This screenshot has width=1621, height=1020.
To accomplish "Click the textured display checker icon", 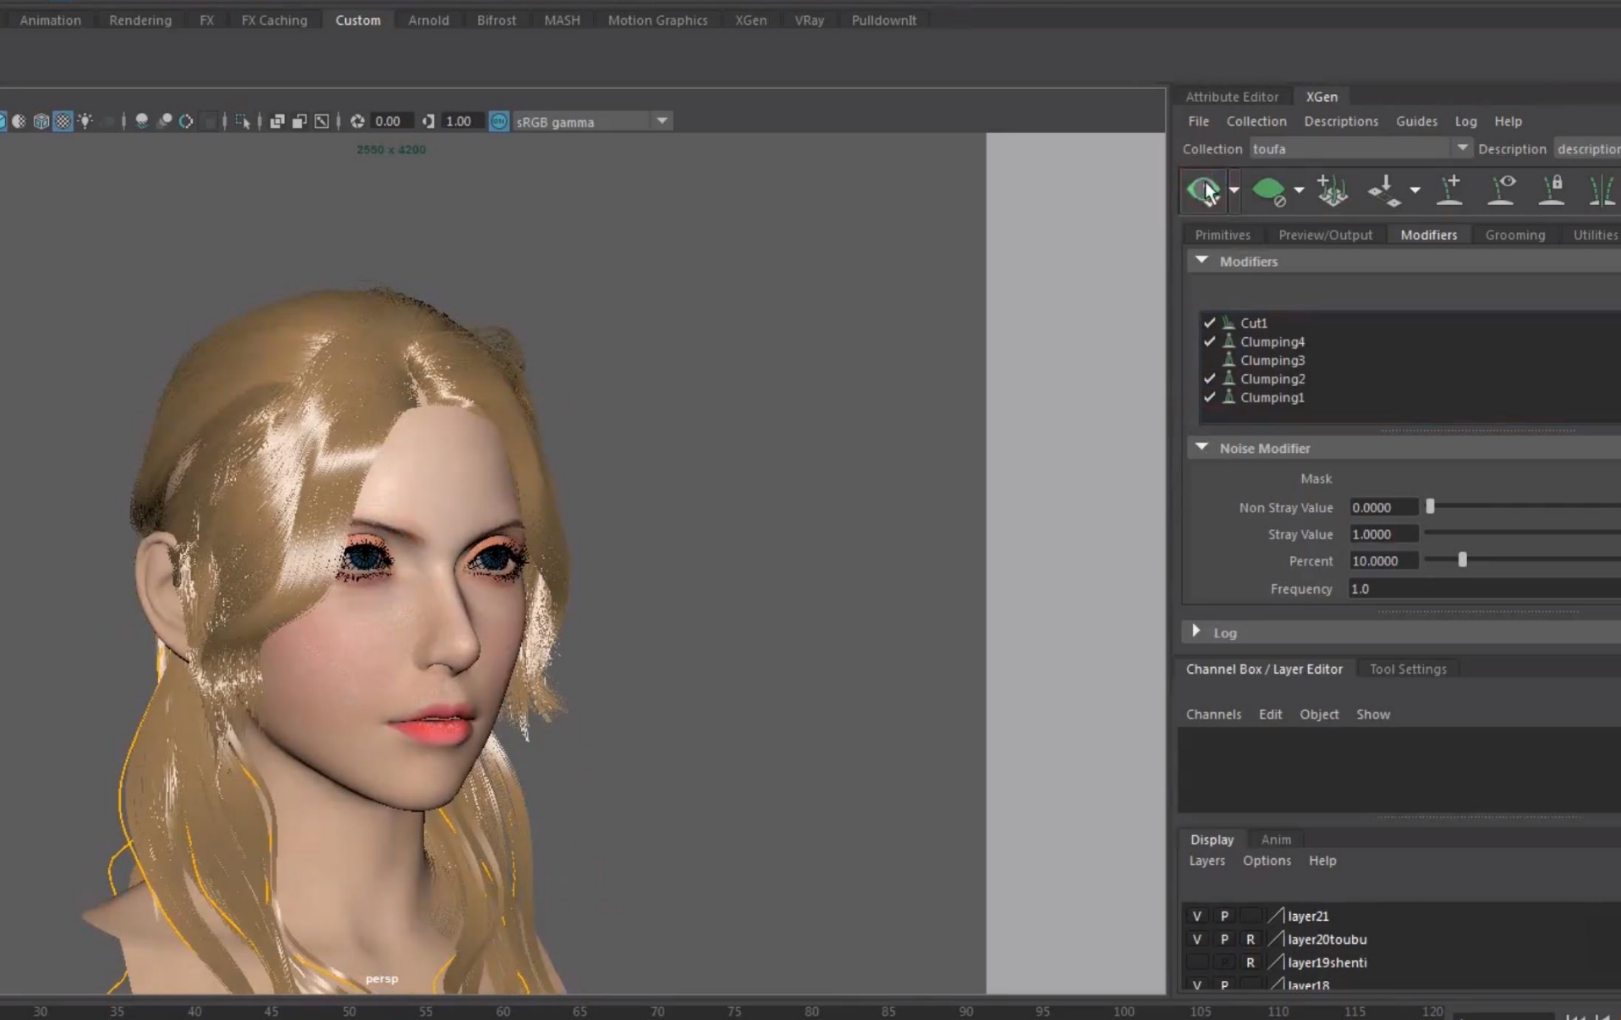I will tap(63, 121).
